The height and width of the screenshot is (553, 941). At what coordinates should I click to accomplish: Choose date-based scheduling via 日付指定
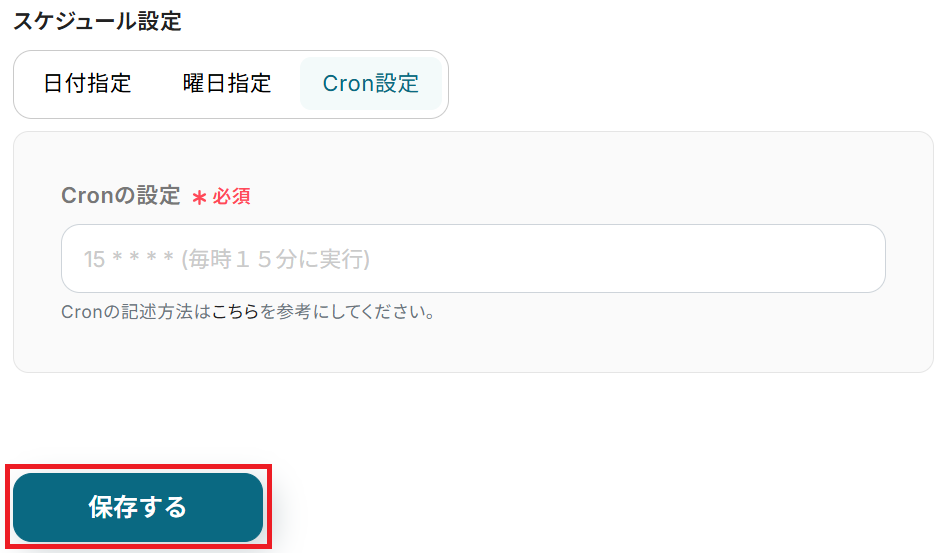click(88, 83)
